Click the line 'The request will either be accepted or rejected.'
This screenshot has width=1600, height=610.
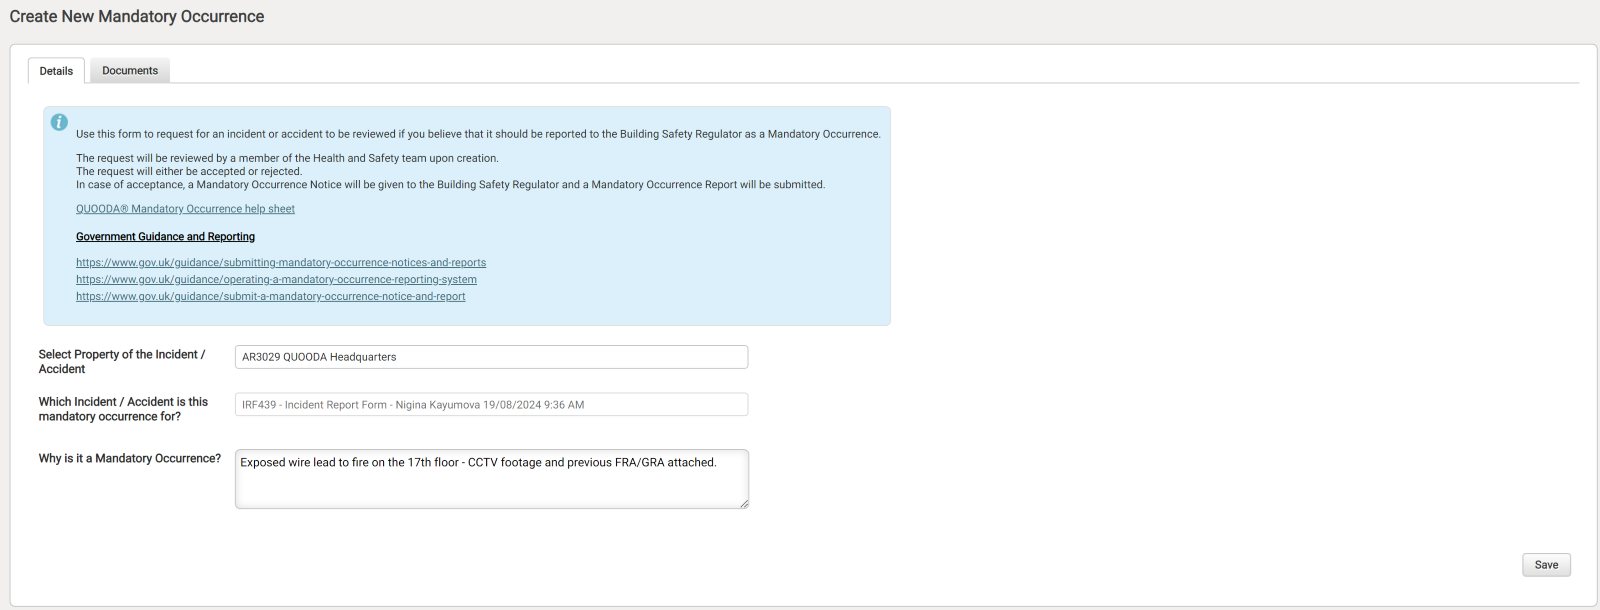(x=189, y=172)
